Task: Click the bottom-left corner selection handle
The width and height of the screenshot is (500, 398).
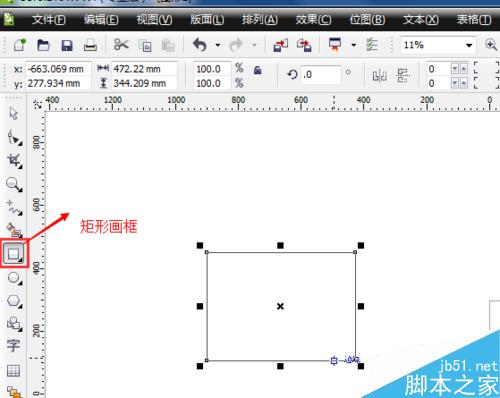Action: (x=200, y=366)
